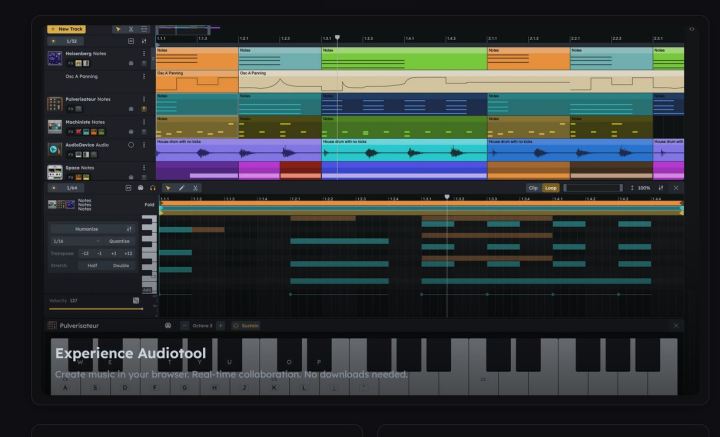Toggle the Clip mode button
Screen dimensions: 720x437
[x=533, y=188]
